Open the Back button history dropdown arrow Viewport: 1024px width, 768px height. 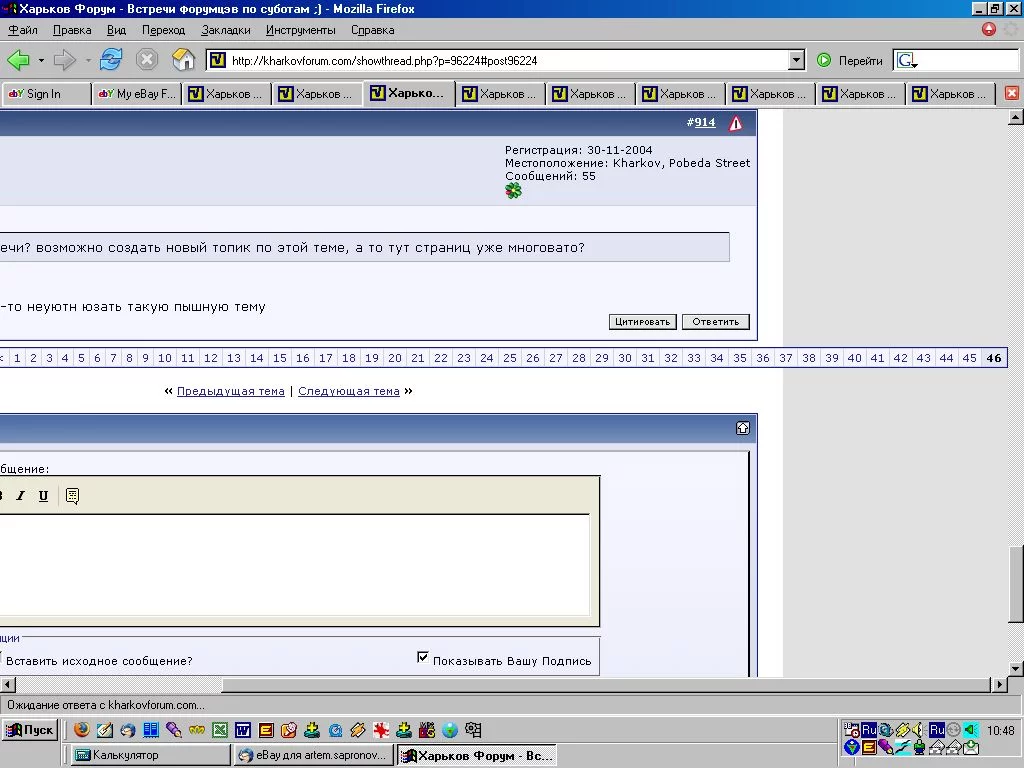pyautogui.click(x=41, y=61)
